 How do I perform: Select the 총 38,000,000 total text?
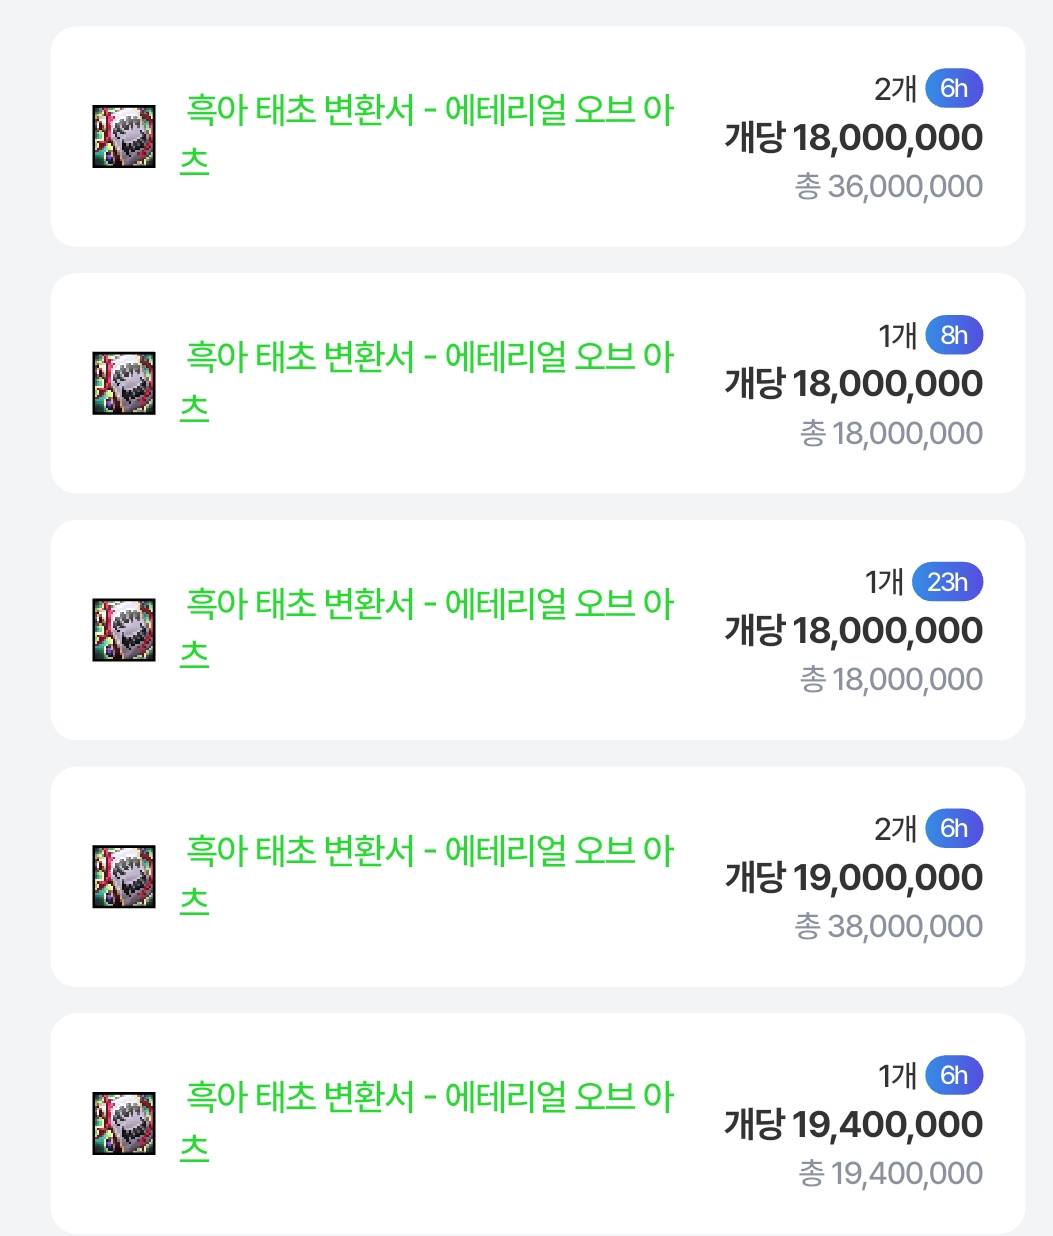[888, 927]
